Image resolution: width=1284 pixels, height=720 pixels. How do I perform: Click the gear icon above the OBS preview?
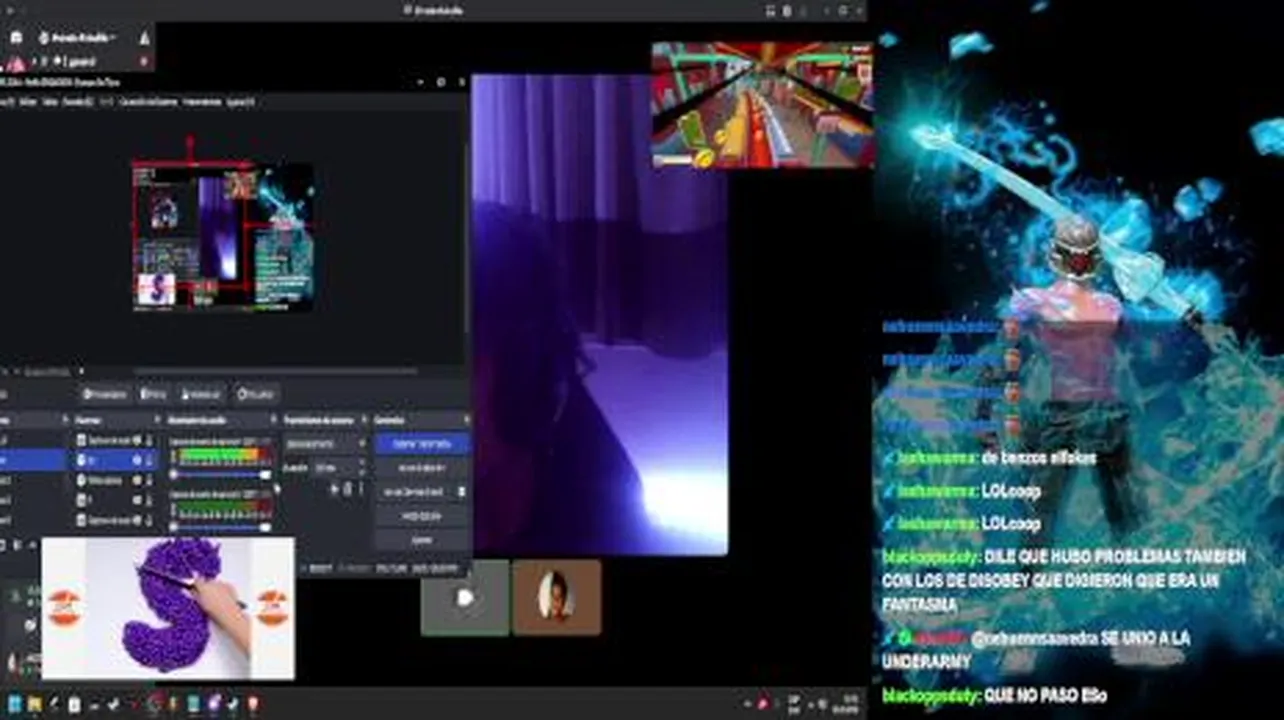click(x=441, y=82)
